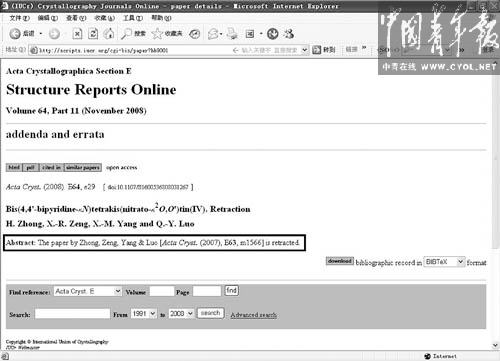Print the page with the printer icon

tap(232, 34)
